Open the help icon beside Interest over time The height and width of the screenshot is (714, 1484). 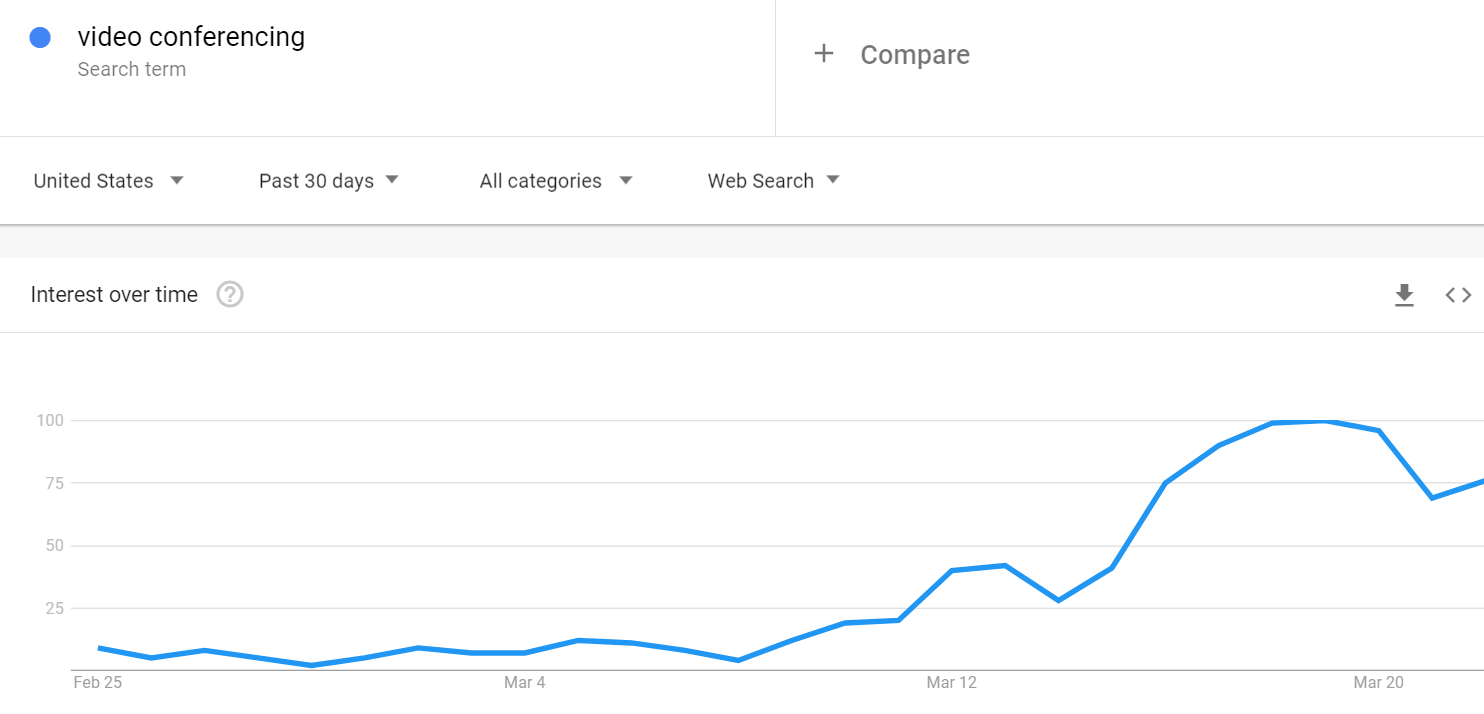tap(230, 295)
